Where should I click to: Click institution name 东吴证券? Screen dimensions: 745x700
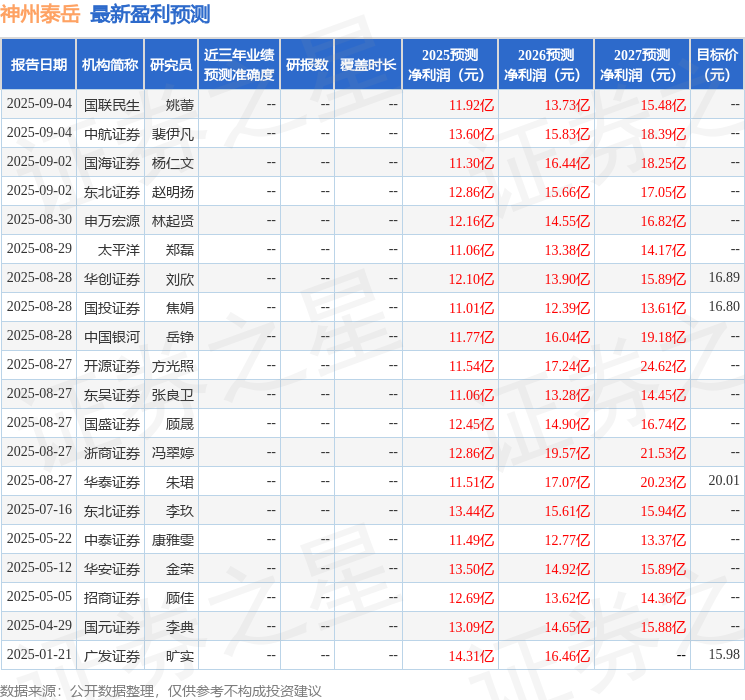point(112,395)
